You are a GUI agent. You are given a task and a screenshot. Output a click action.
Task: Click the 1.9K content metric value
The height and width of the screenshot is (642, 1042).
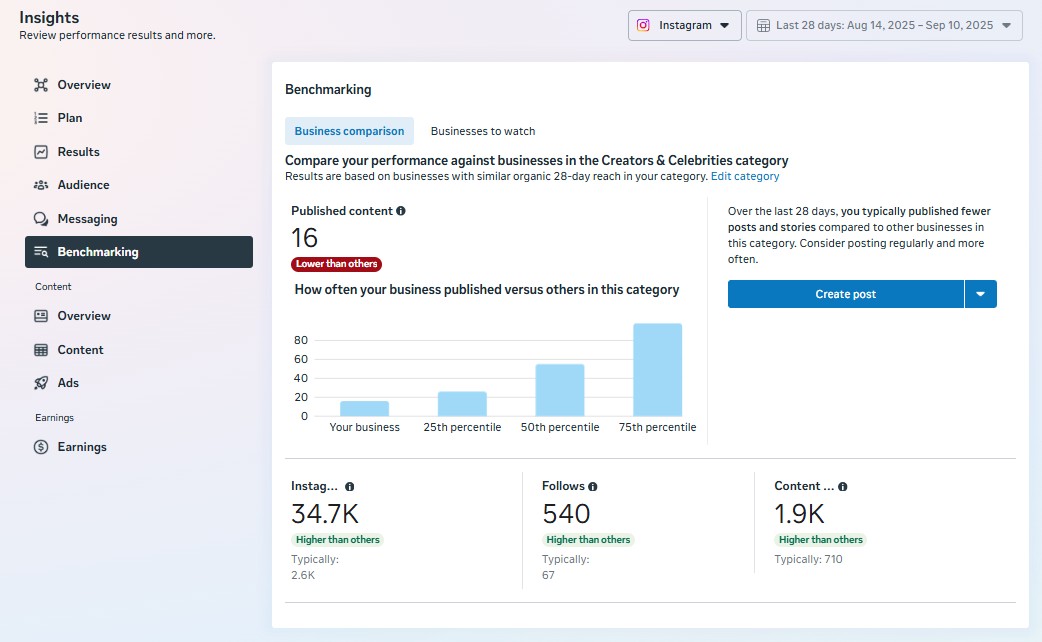coord(799,514)
